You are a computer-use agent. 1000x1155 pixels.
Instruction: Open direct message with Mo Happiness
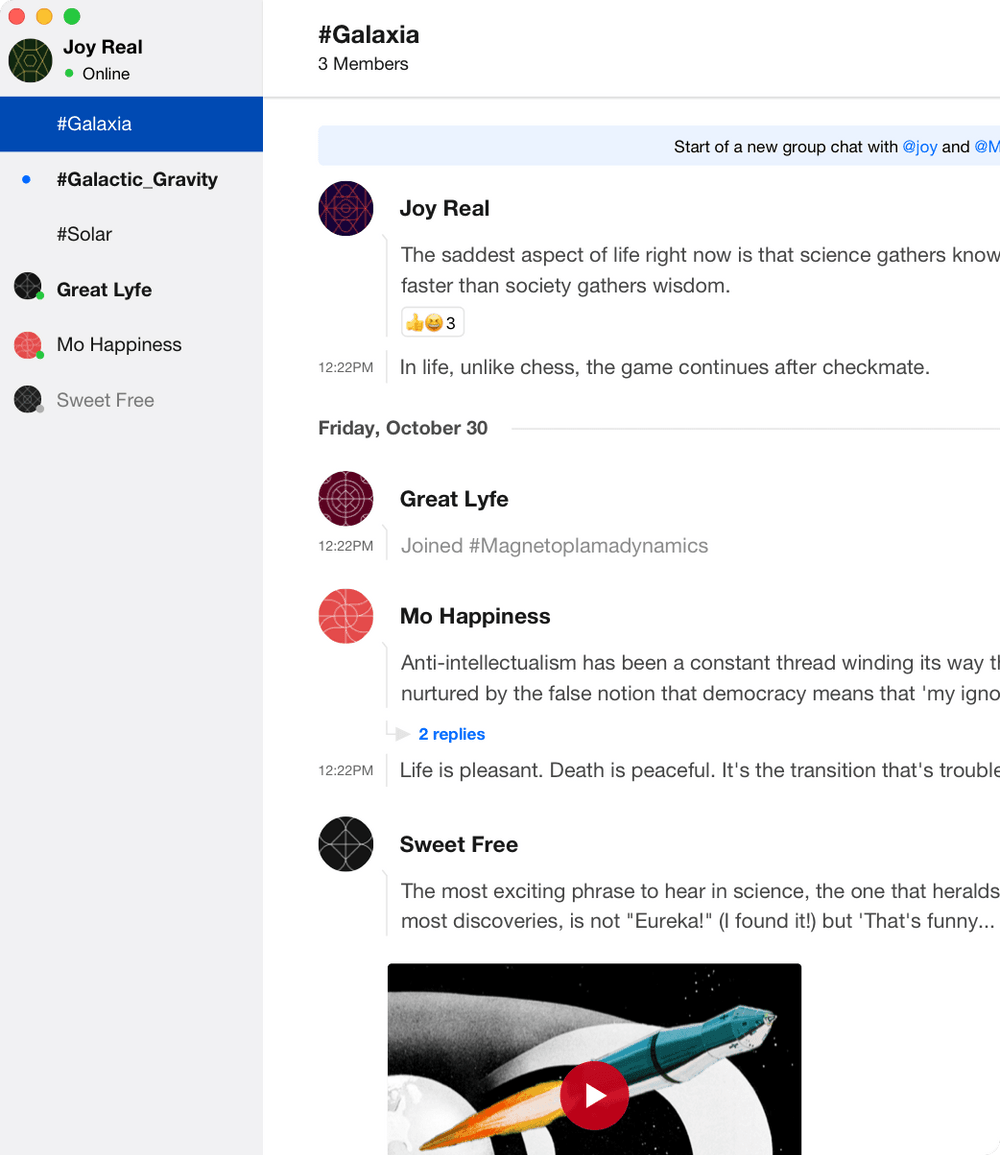[119, 345]
